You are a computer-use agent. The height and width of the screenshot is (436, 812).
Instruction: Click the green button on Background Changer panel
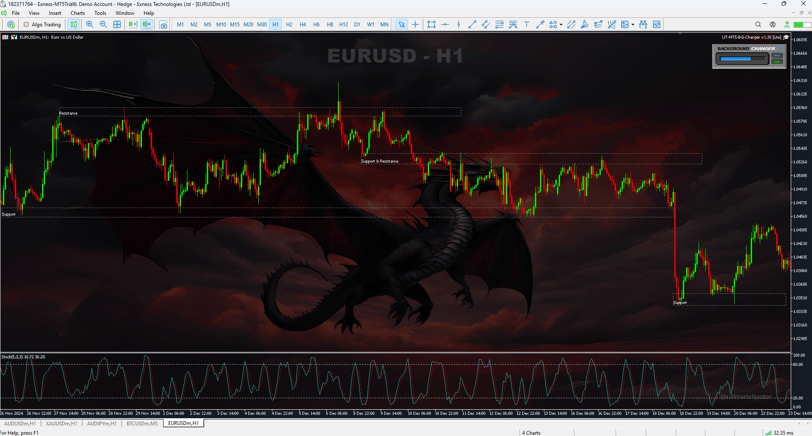point(777,62)
